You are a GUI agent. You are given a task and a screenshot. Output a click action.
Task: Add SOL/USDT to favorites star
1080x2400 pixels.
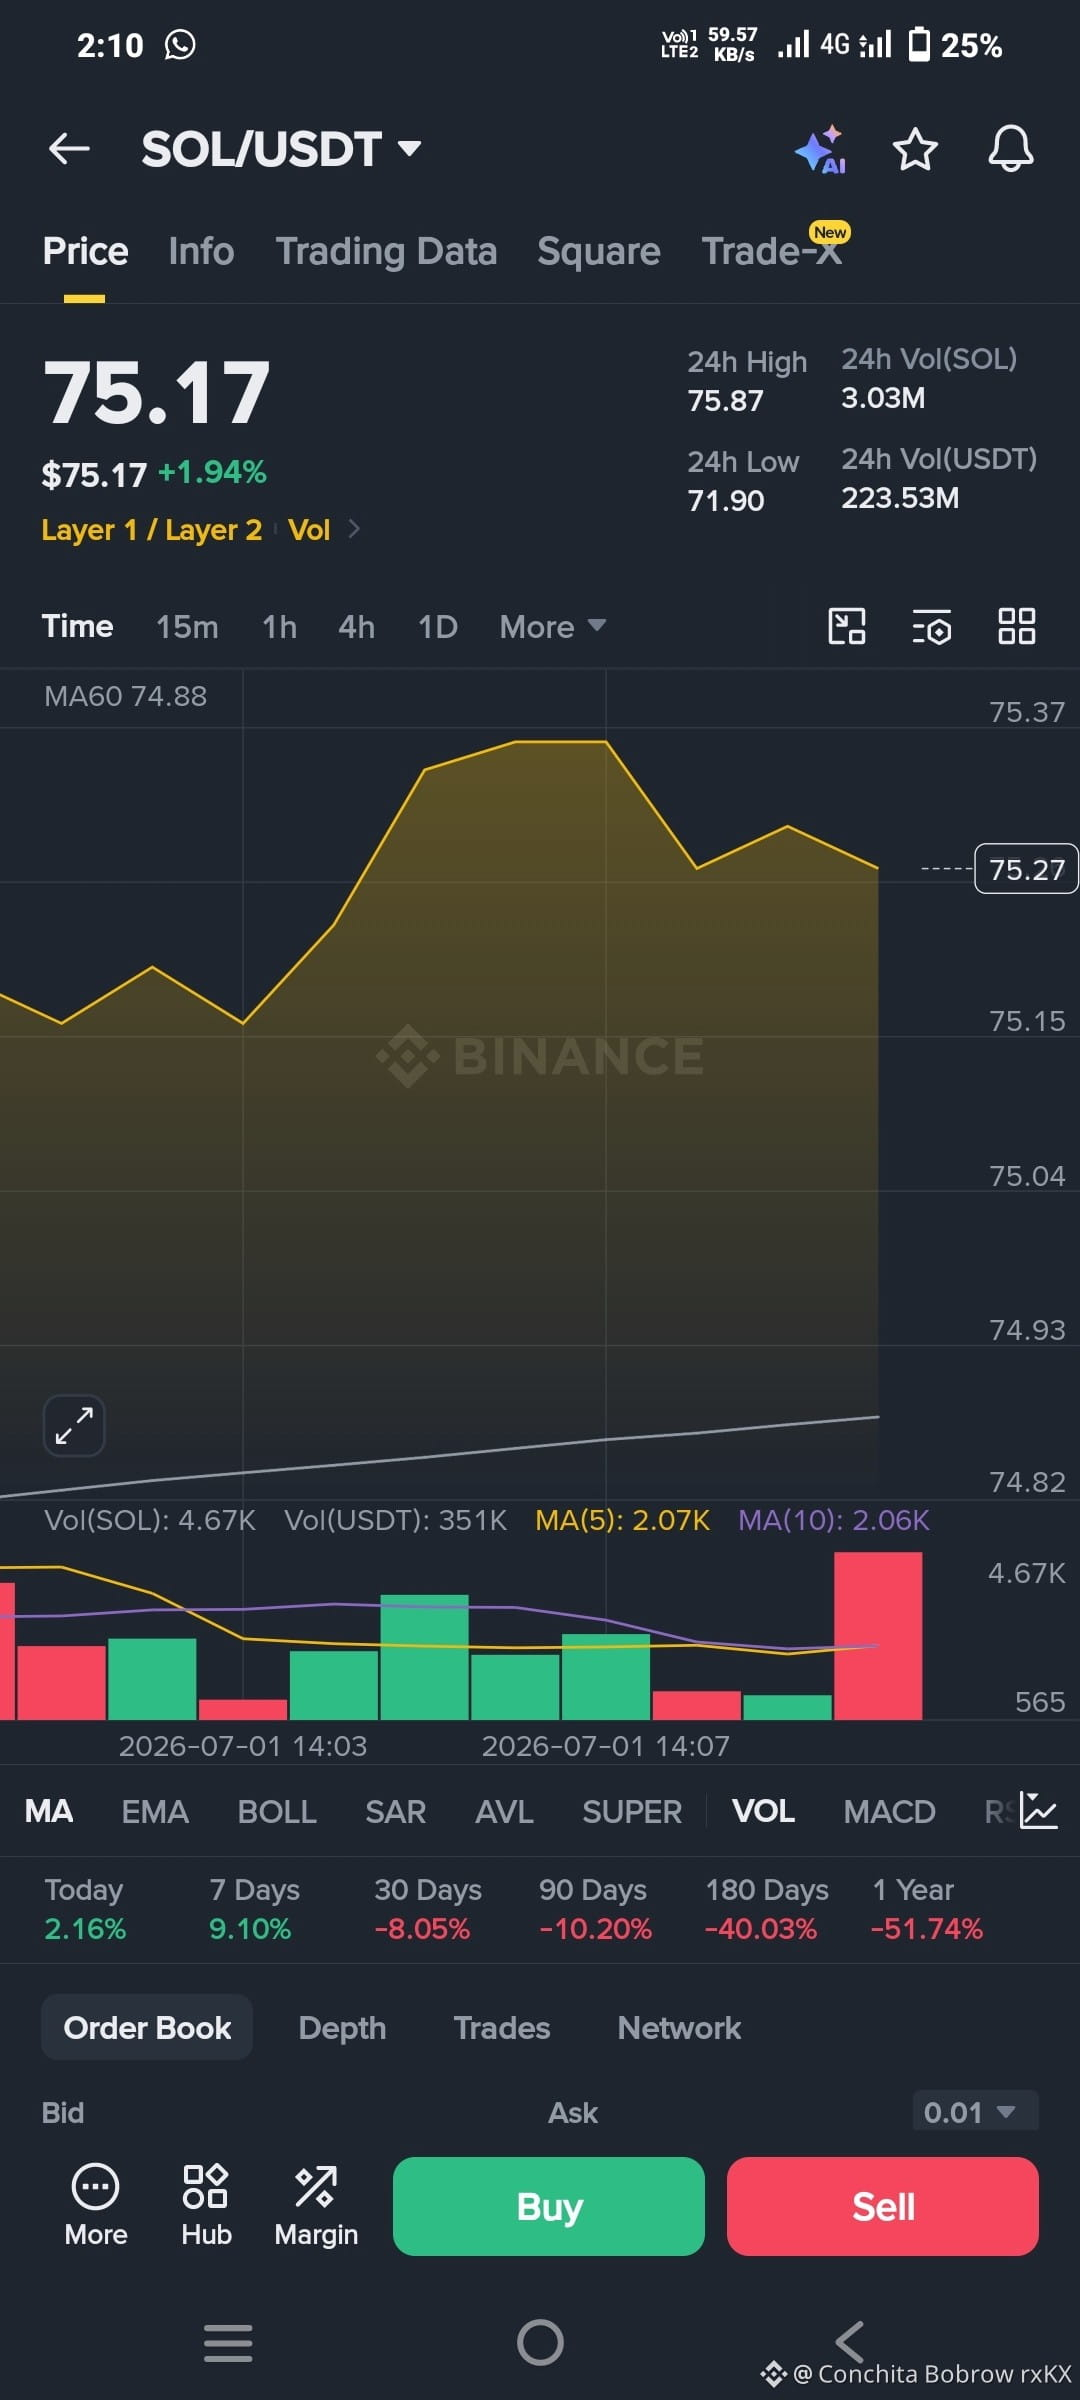click(915, 150)
